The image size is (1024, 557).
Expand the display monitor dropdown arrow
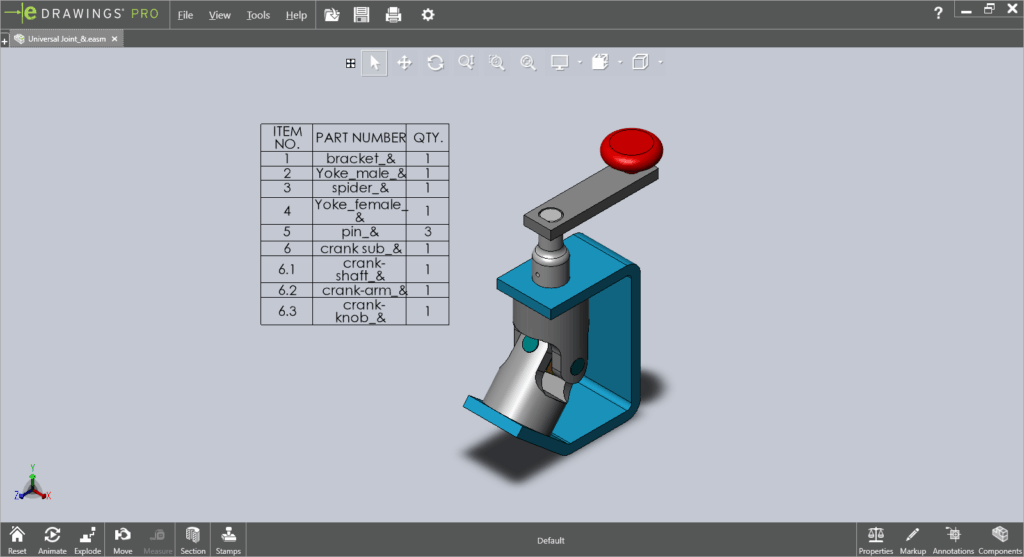[578, 63]
